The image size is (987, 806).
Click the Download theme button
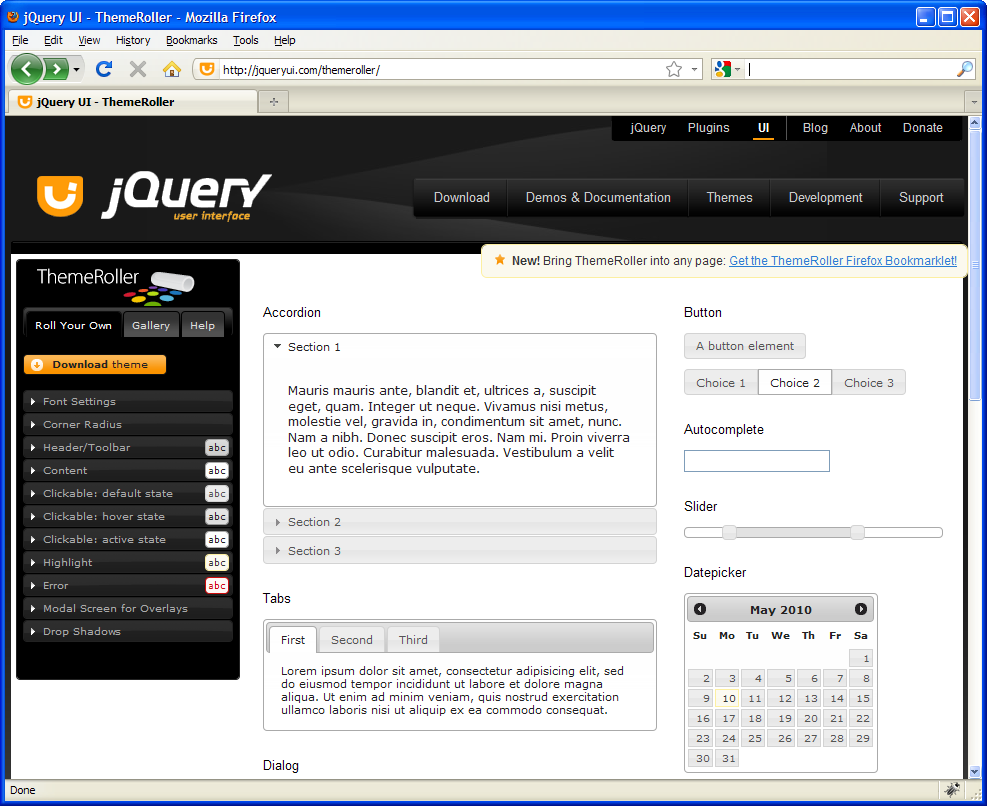tap(95, 365)
